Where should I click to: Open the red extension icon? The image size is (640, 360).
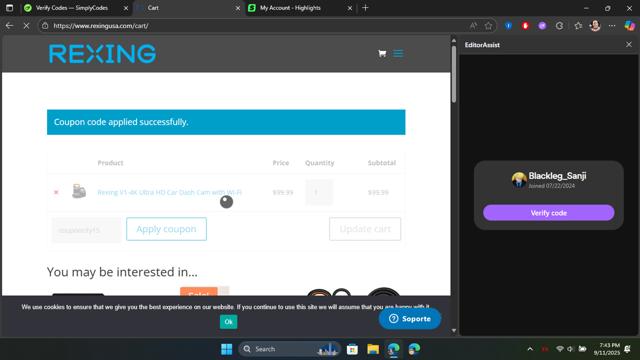click(525, 26)
